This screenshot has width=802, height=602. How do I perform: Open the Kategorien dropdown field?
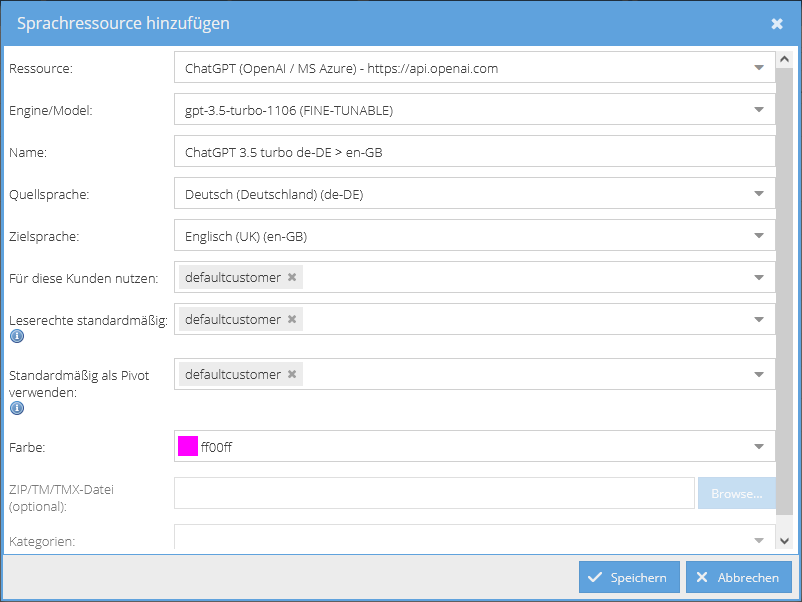(475, 538)
